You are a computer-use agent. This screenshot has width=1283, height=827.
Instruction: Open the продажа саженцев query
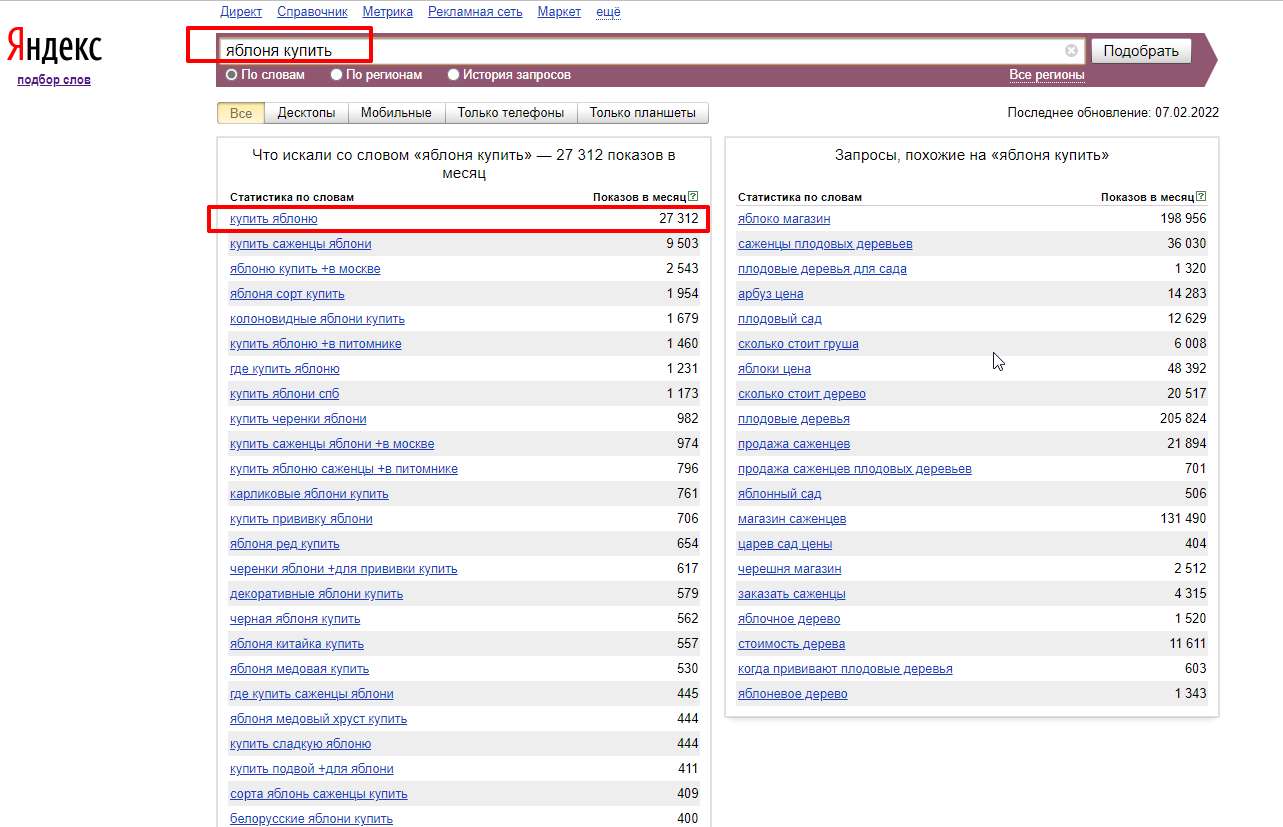coord(794,444)
